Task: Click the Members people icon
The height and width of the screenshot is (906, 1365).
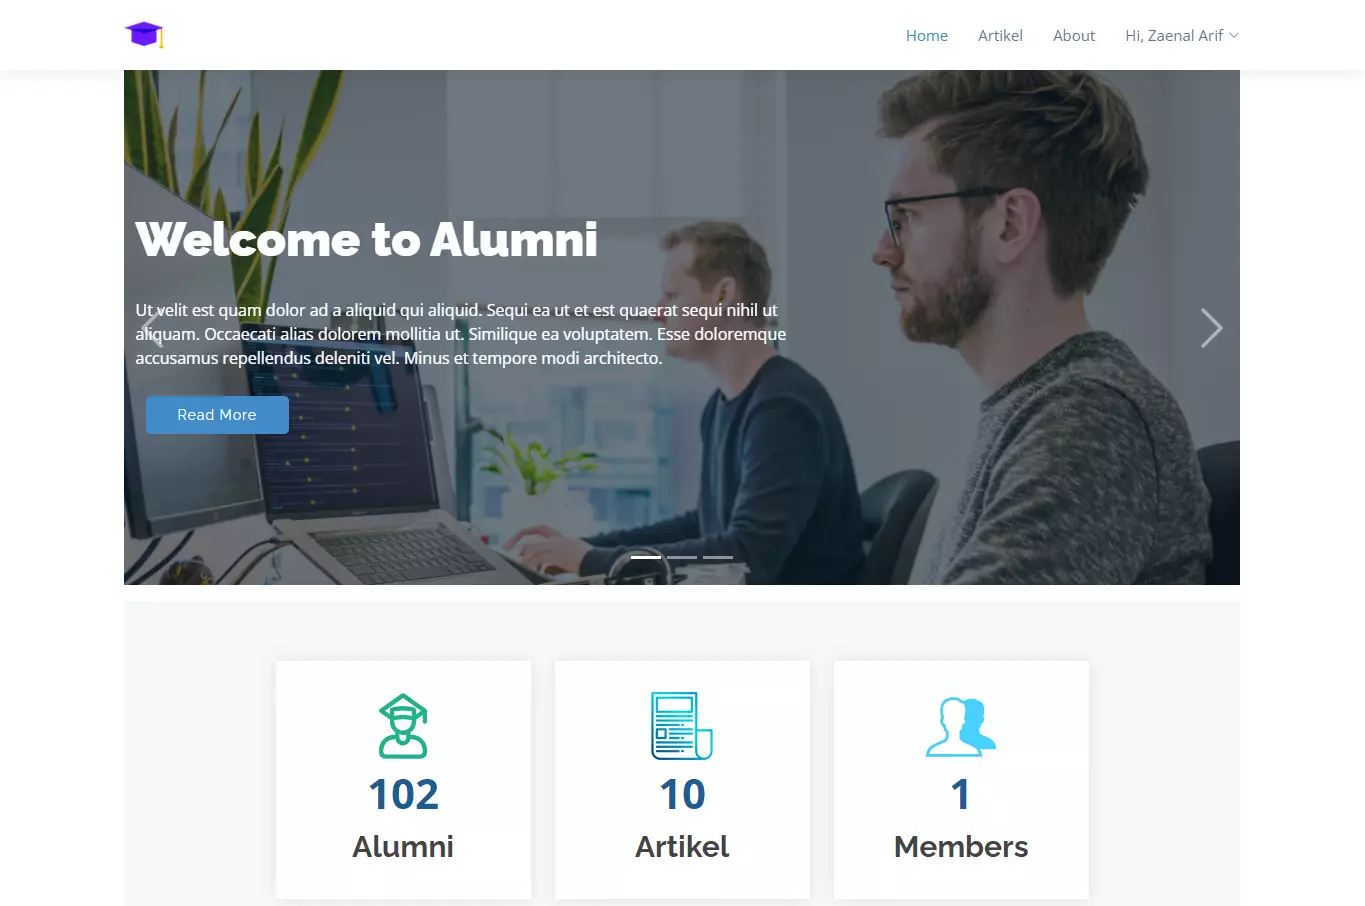Action: pos(961,726)
